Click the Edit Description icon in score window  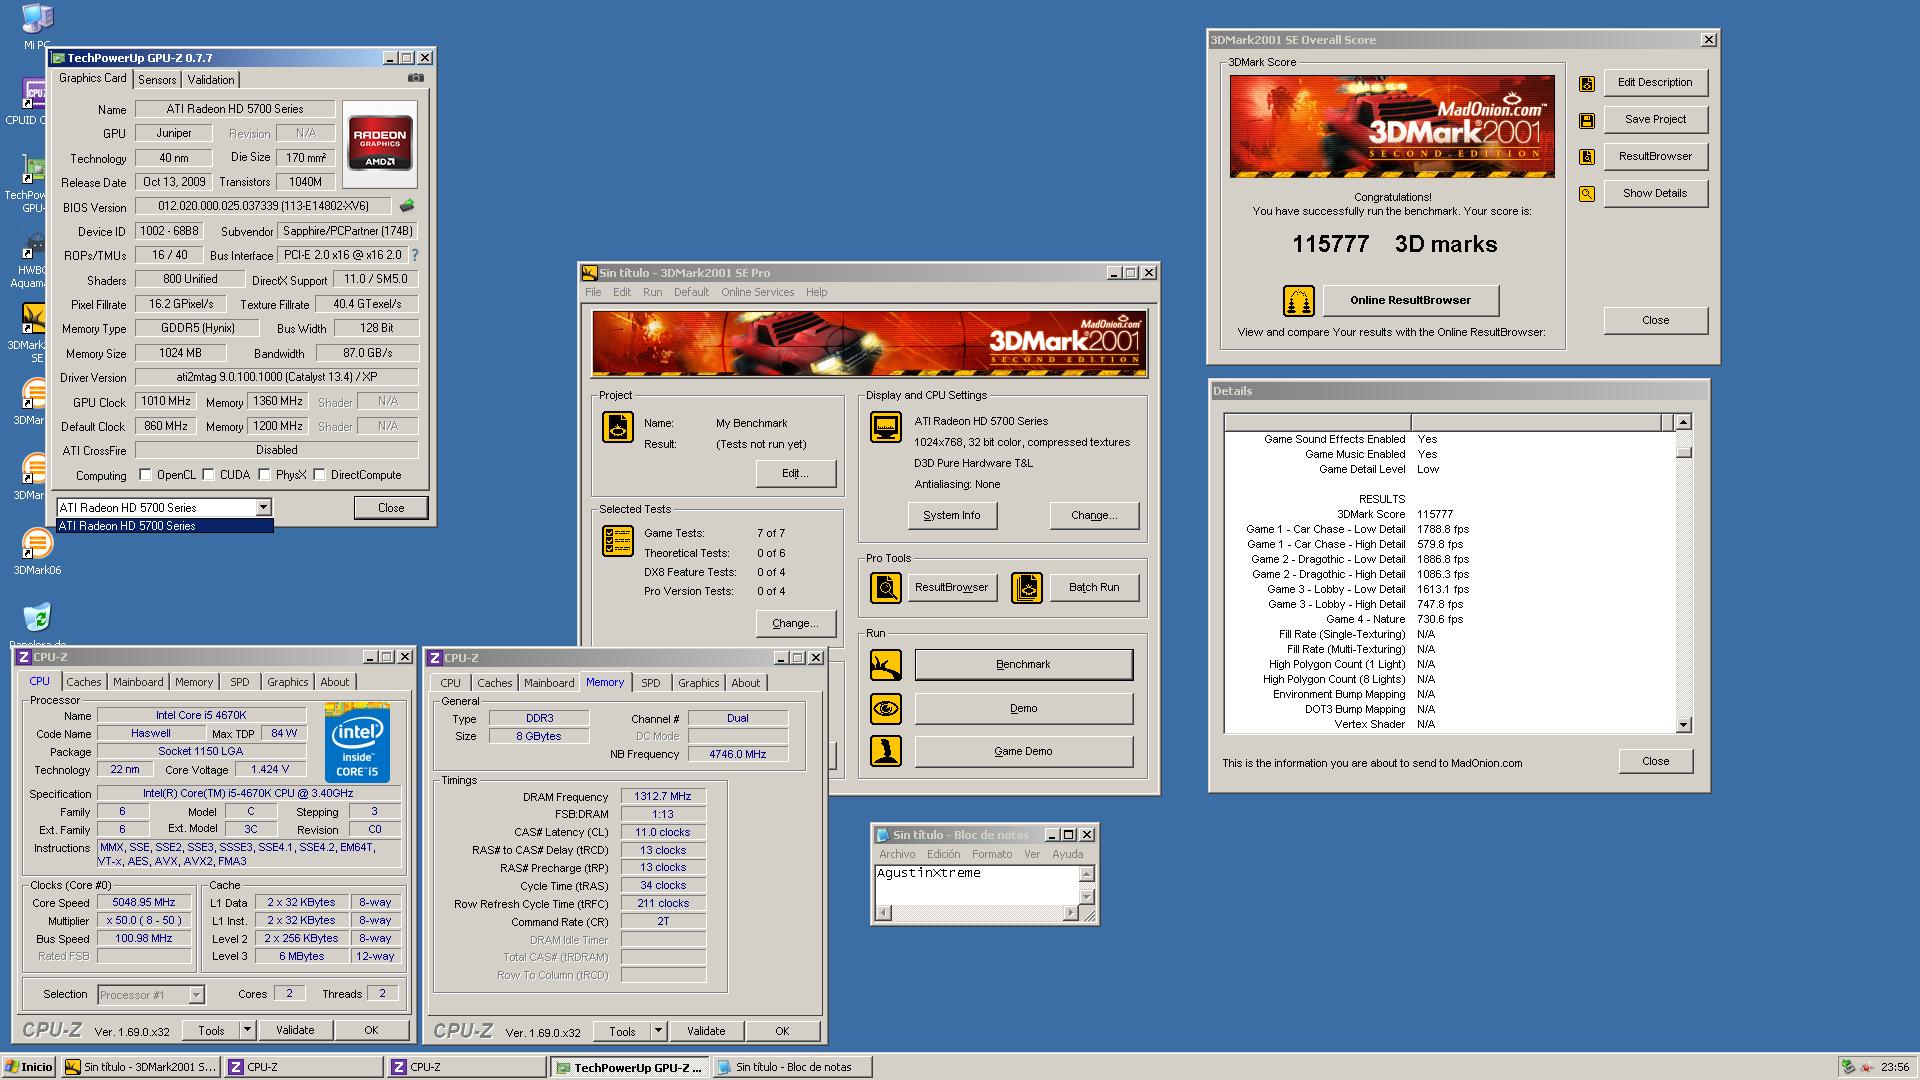[1587, 84]
